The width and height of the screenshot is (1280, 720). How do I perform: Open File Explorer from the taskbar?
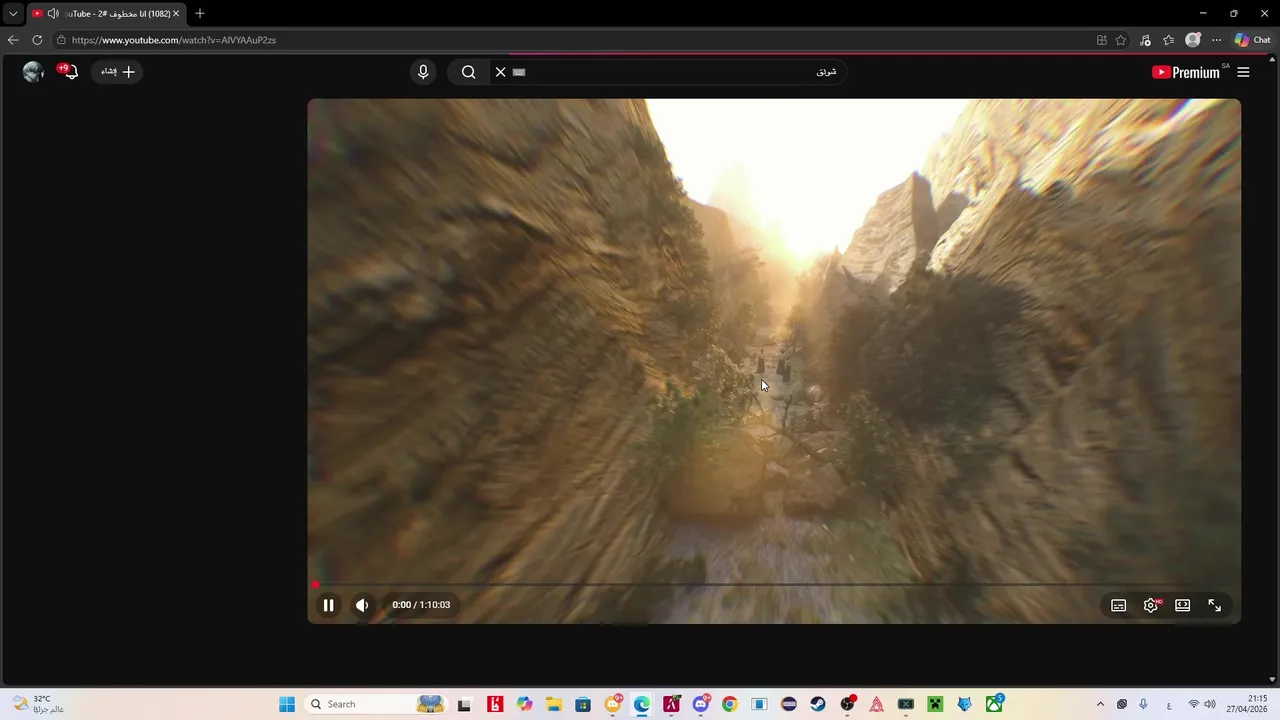pos(554,704)
